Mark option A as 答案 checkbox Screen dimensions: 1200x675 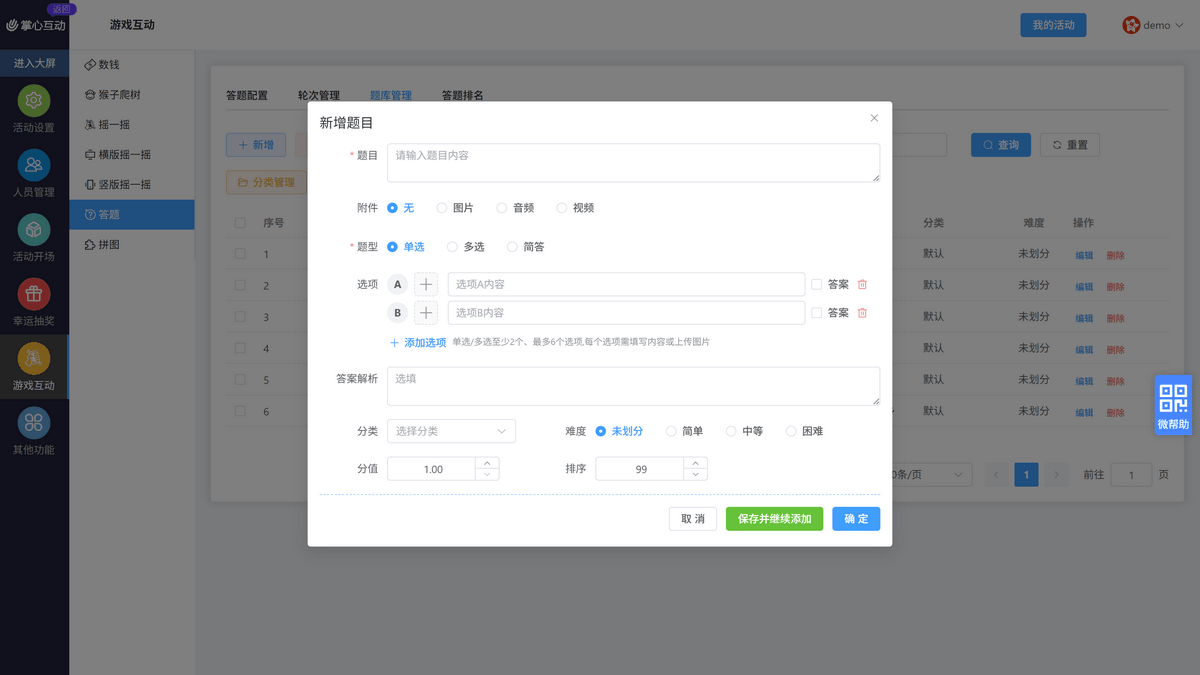tap(817, 285)
